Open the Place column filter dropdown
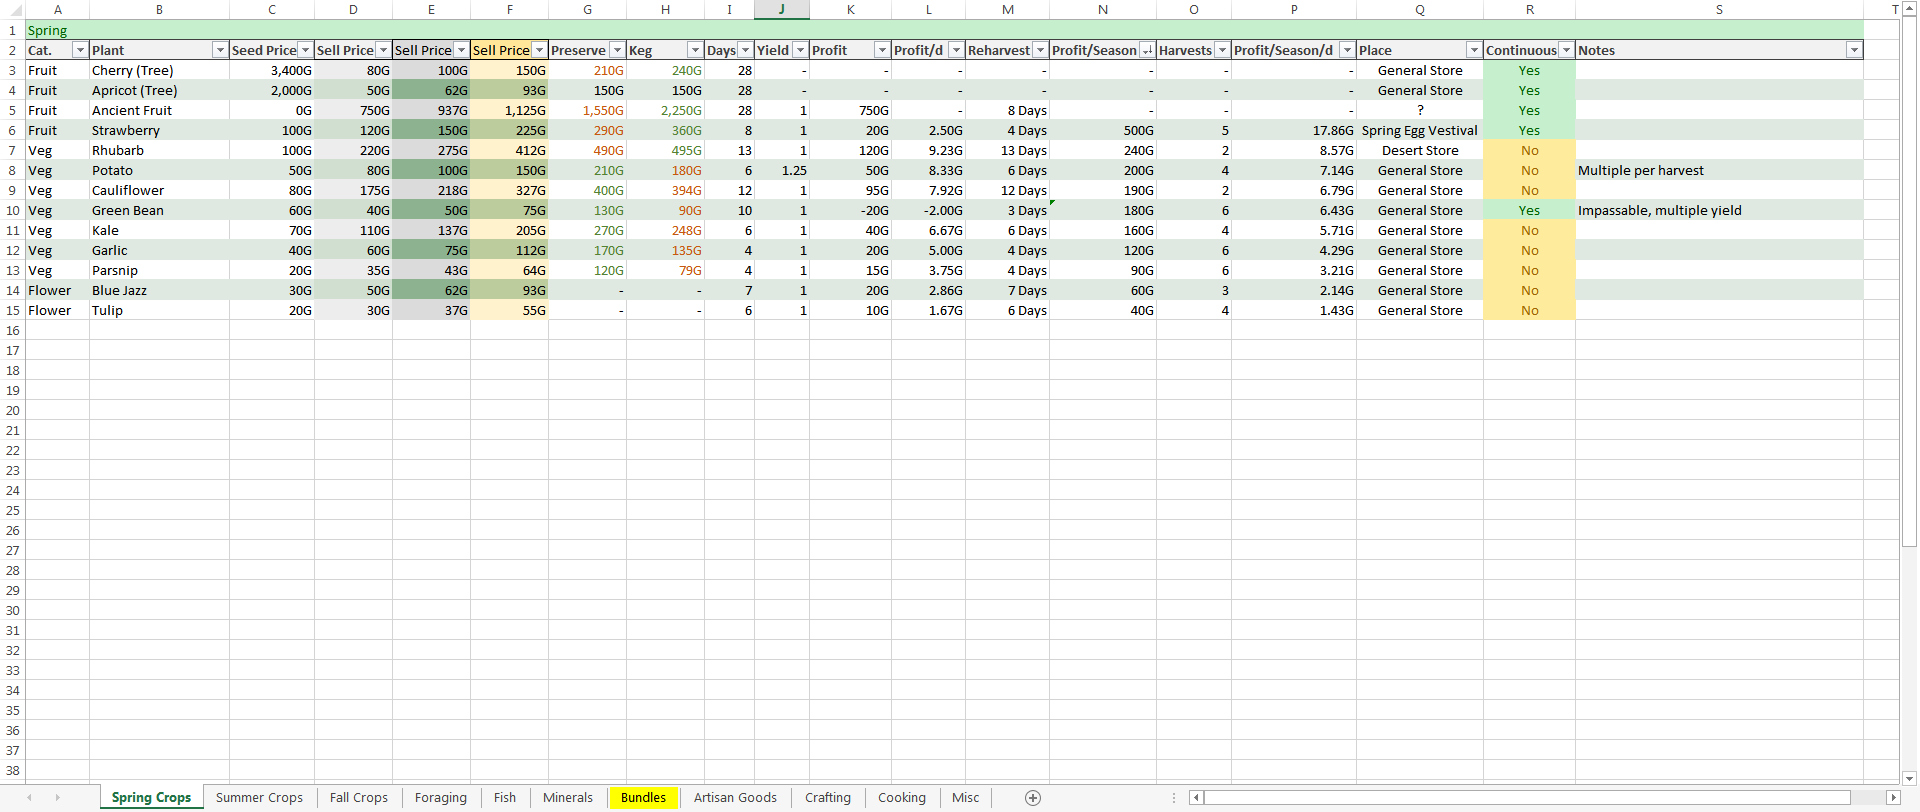 1473,50
